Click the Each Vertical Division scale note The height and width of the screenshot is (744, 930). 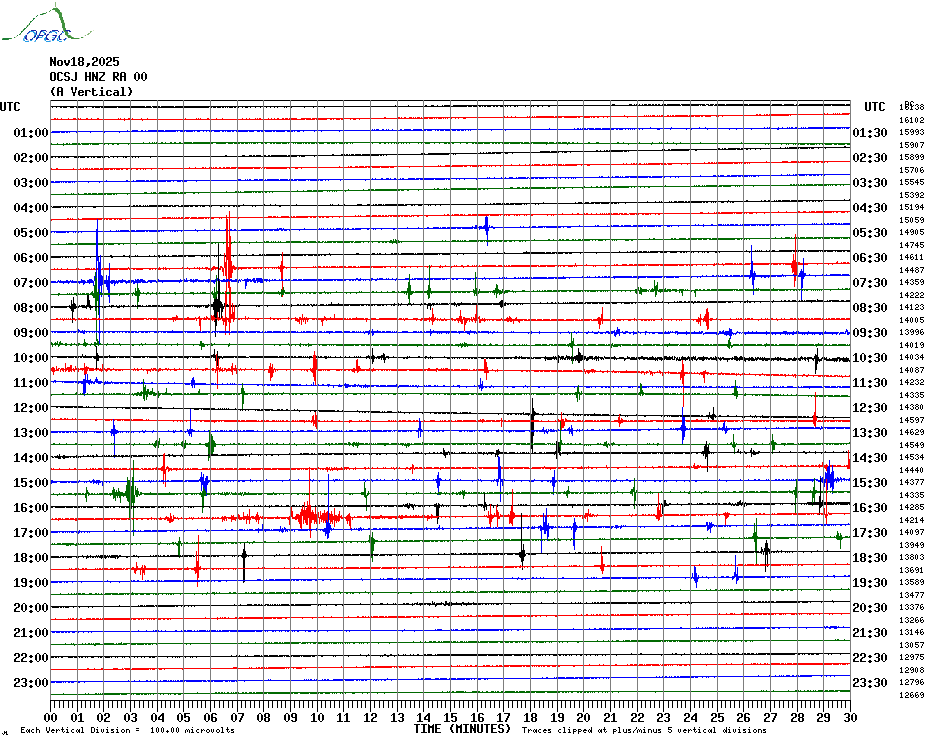coord(127,730)
